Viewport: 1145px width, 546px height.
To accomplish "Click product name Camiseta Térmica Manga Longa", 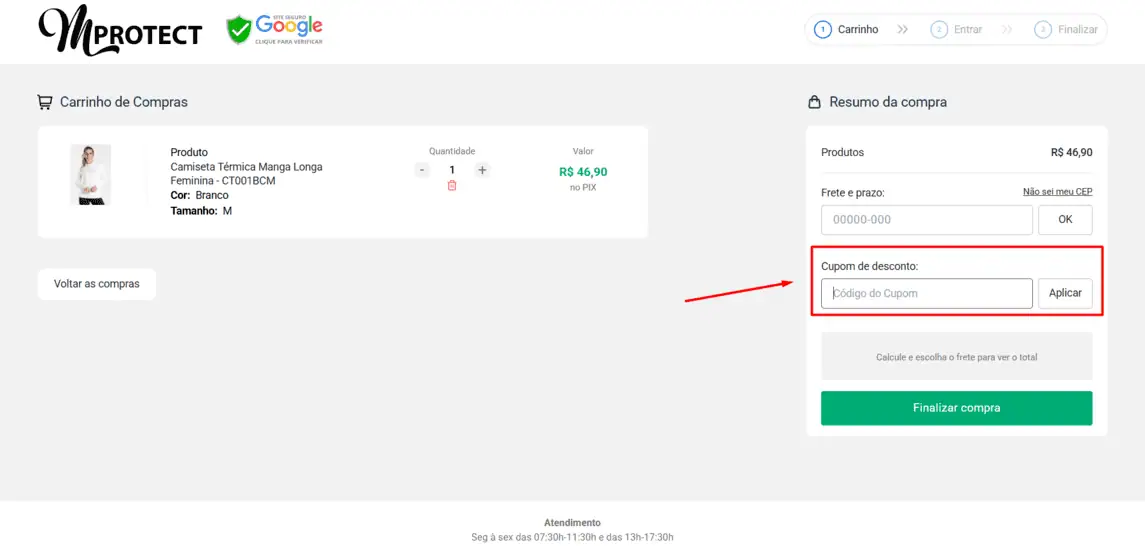I will [x=246, y=174].
